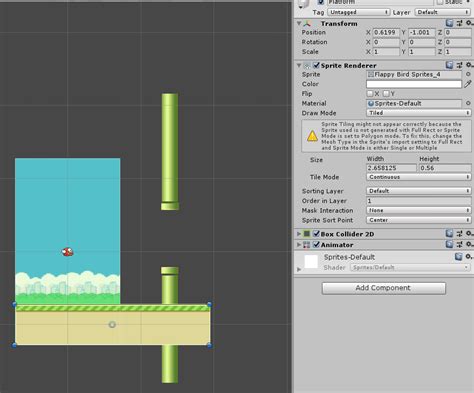Viewport: 474px width, 393px height.
Task: Expand the Sprites-Default material foldout
Action: tap(299, 269)
